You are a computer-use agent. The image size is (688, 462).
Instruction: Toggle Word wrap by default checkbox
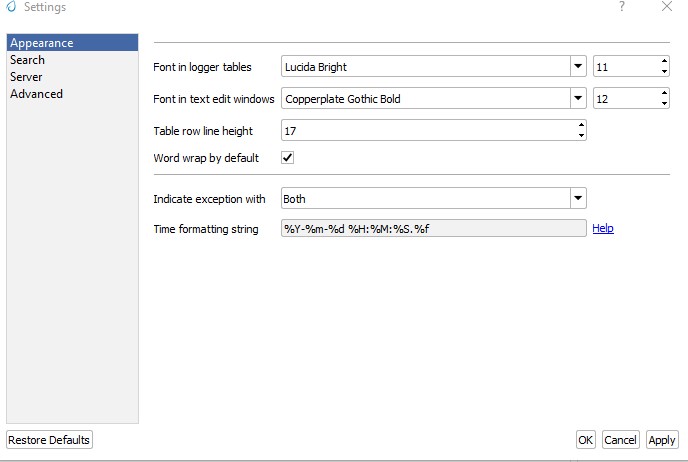(288, 158)
